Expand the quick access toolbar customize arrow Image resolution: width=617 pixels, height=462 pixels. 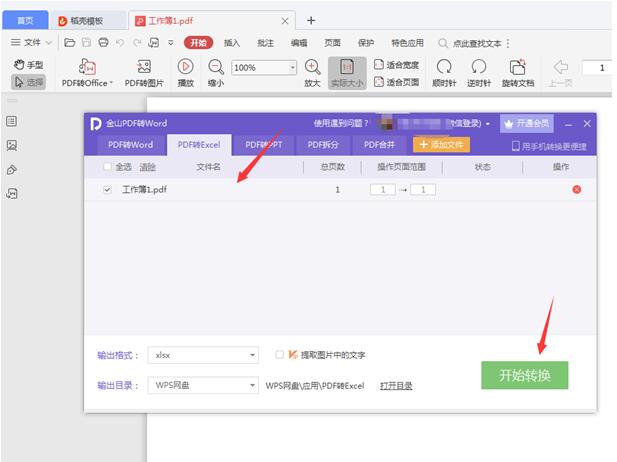[171, 43]
